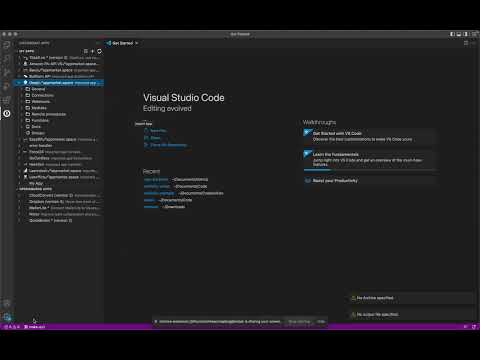Expand the Easybill app chevron
The image size is (480, 360).
pos(19,139)
